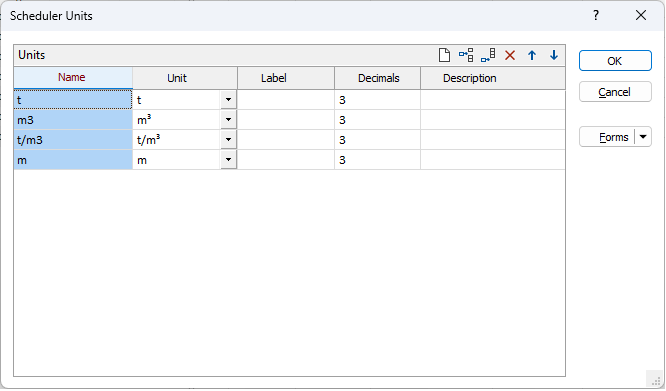The height and width of the screenshot is (391, 666).
Task: Open help with the question mark icon
Action: click(x=596, y=16)
